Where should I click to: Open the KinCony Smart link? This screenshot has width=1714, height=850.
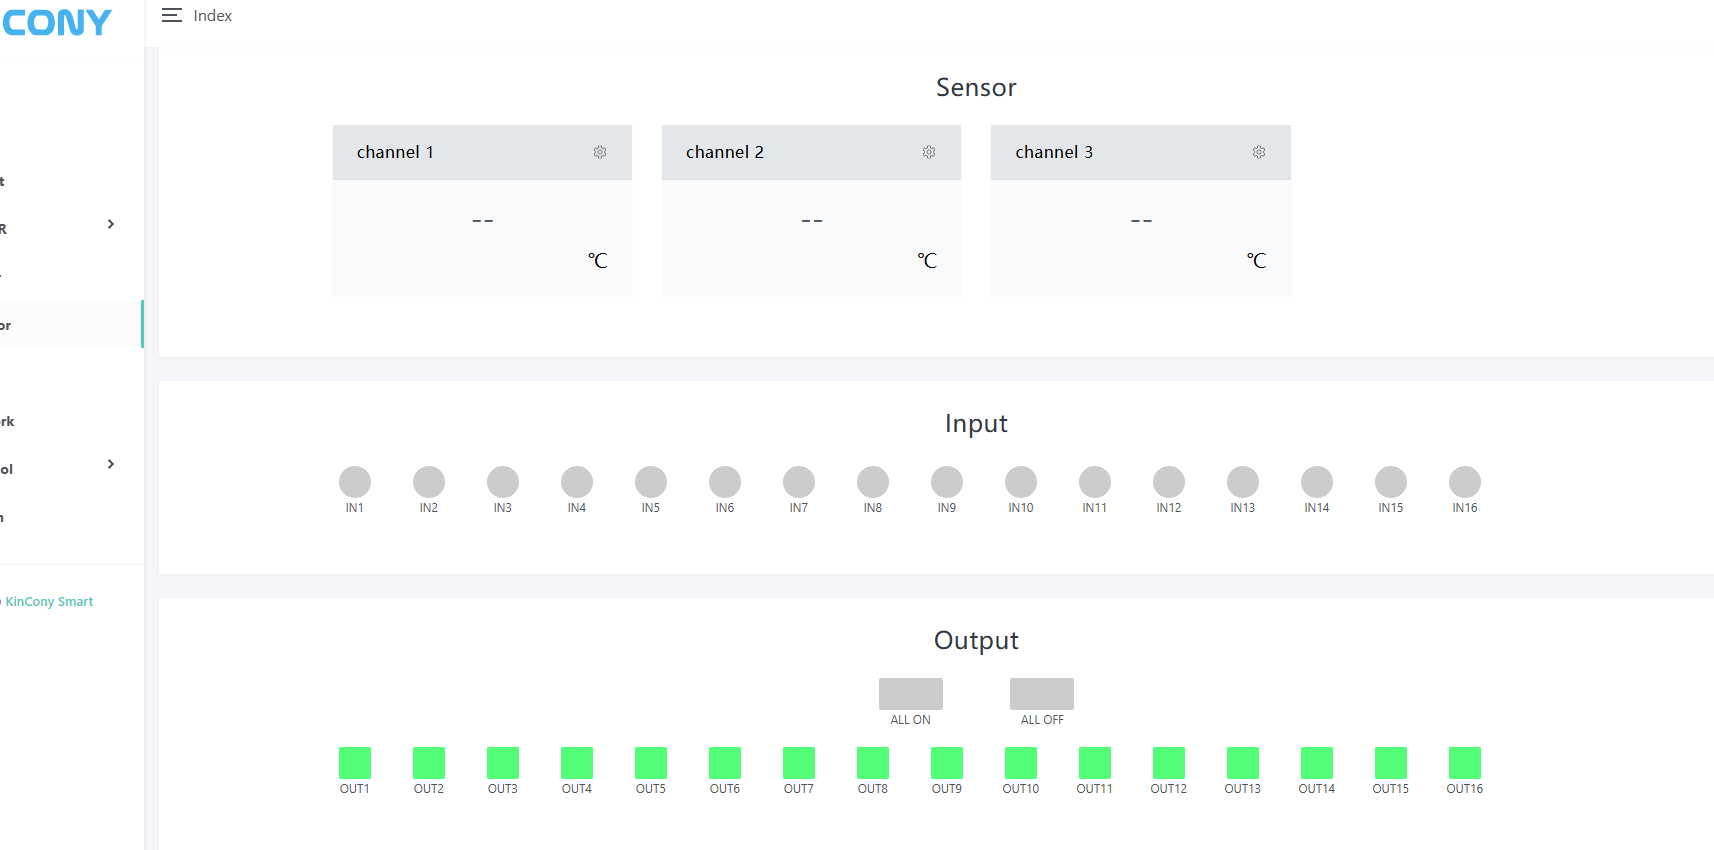click(49, 602)
